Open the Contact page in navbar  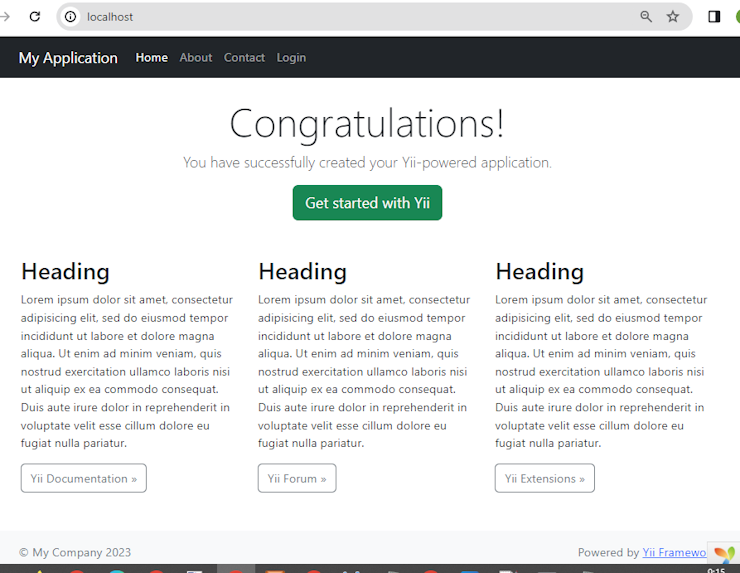[244, 58]
